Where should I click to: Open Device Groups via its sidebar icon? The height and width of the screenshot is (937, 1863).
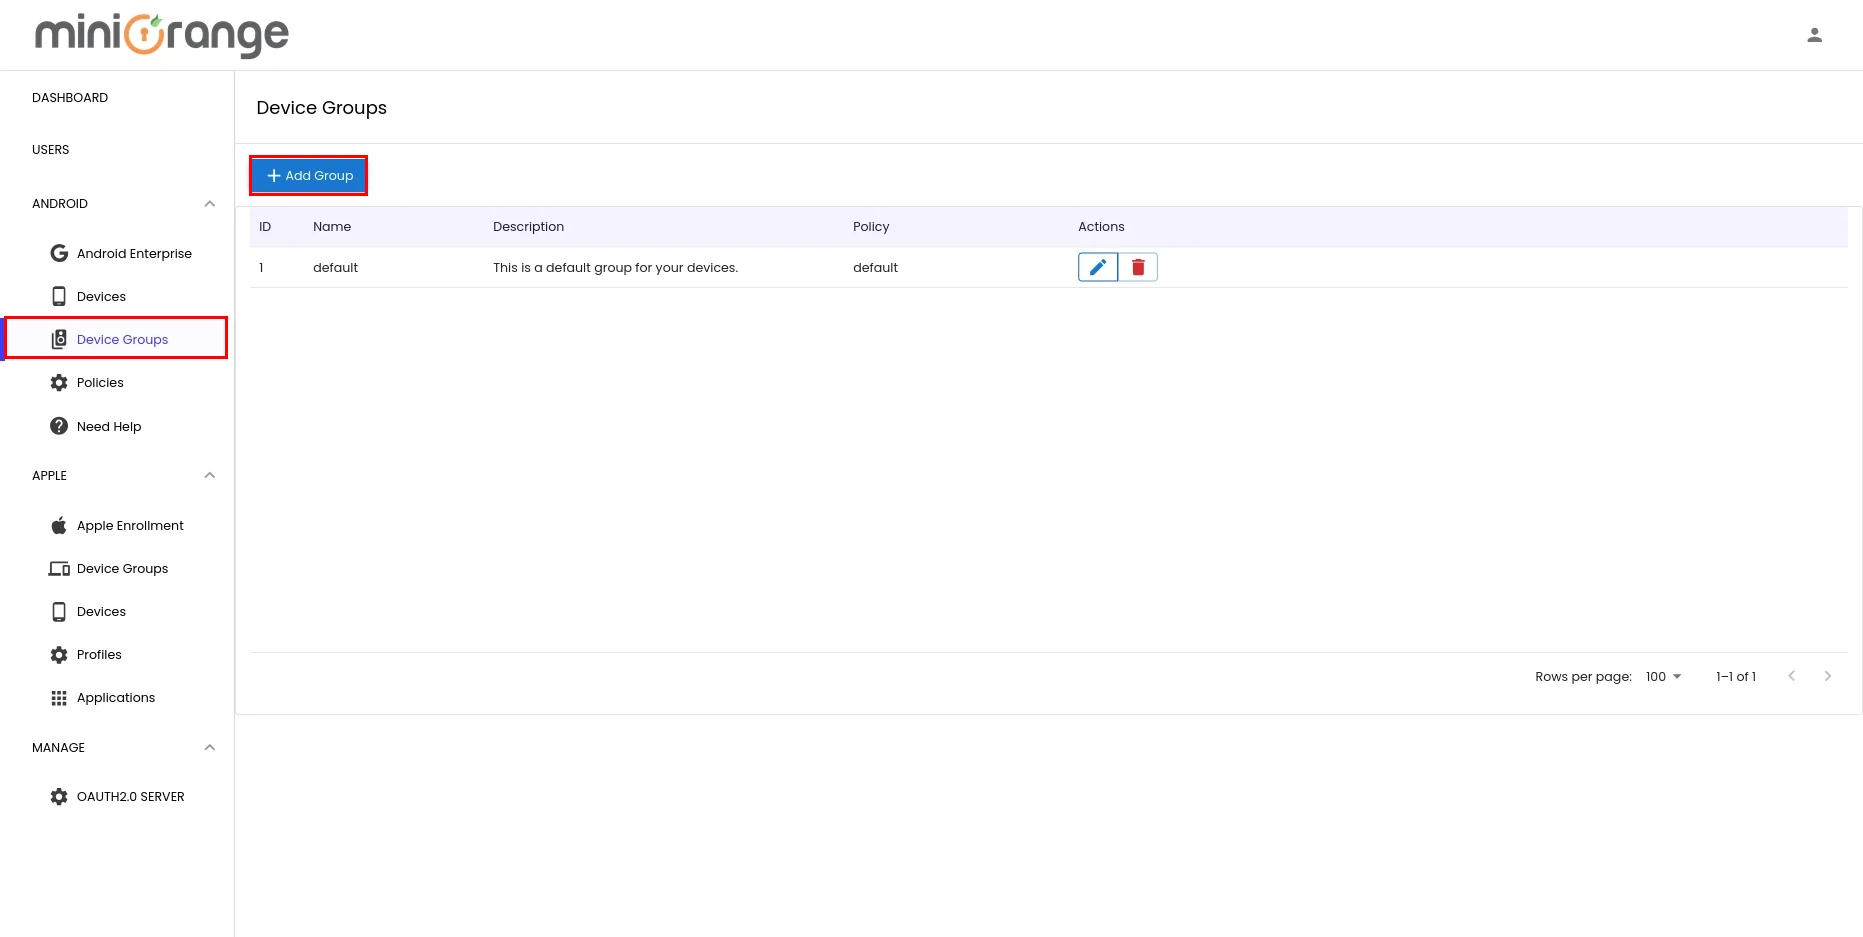(59, 339)
